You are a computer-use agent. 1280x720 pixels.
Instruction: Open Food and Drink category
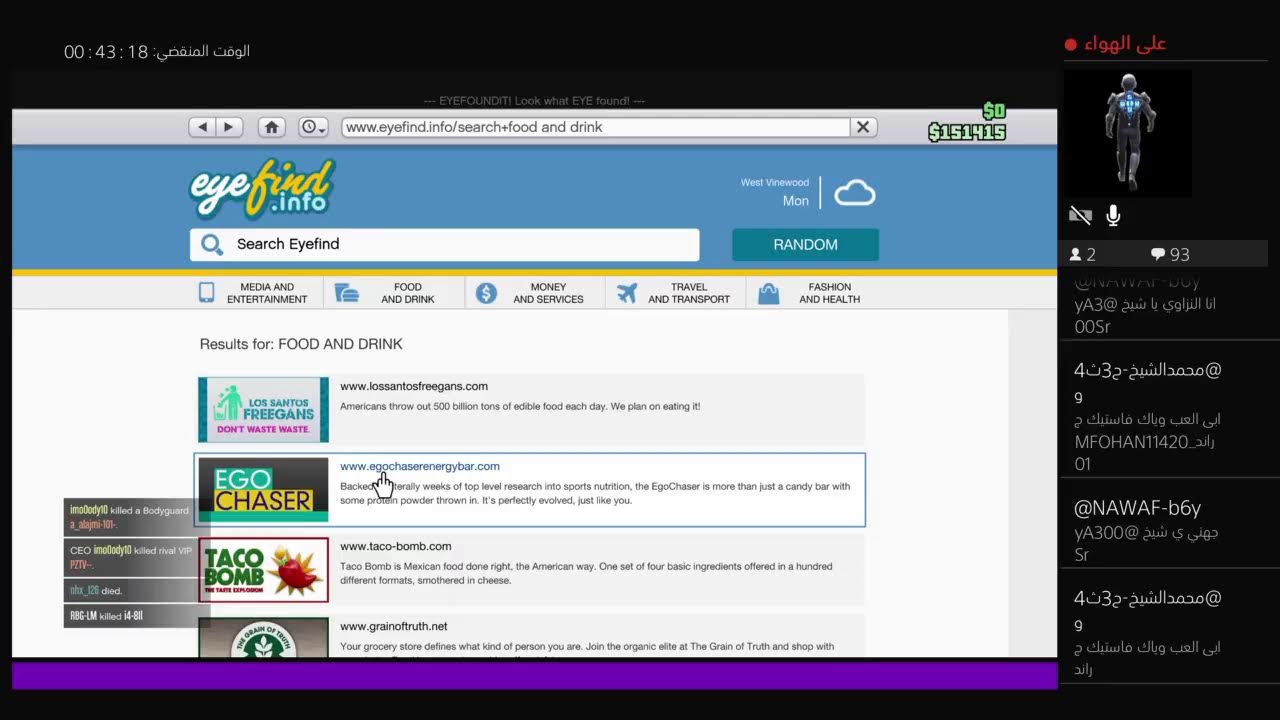coord(395,293)
